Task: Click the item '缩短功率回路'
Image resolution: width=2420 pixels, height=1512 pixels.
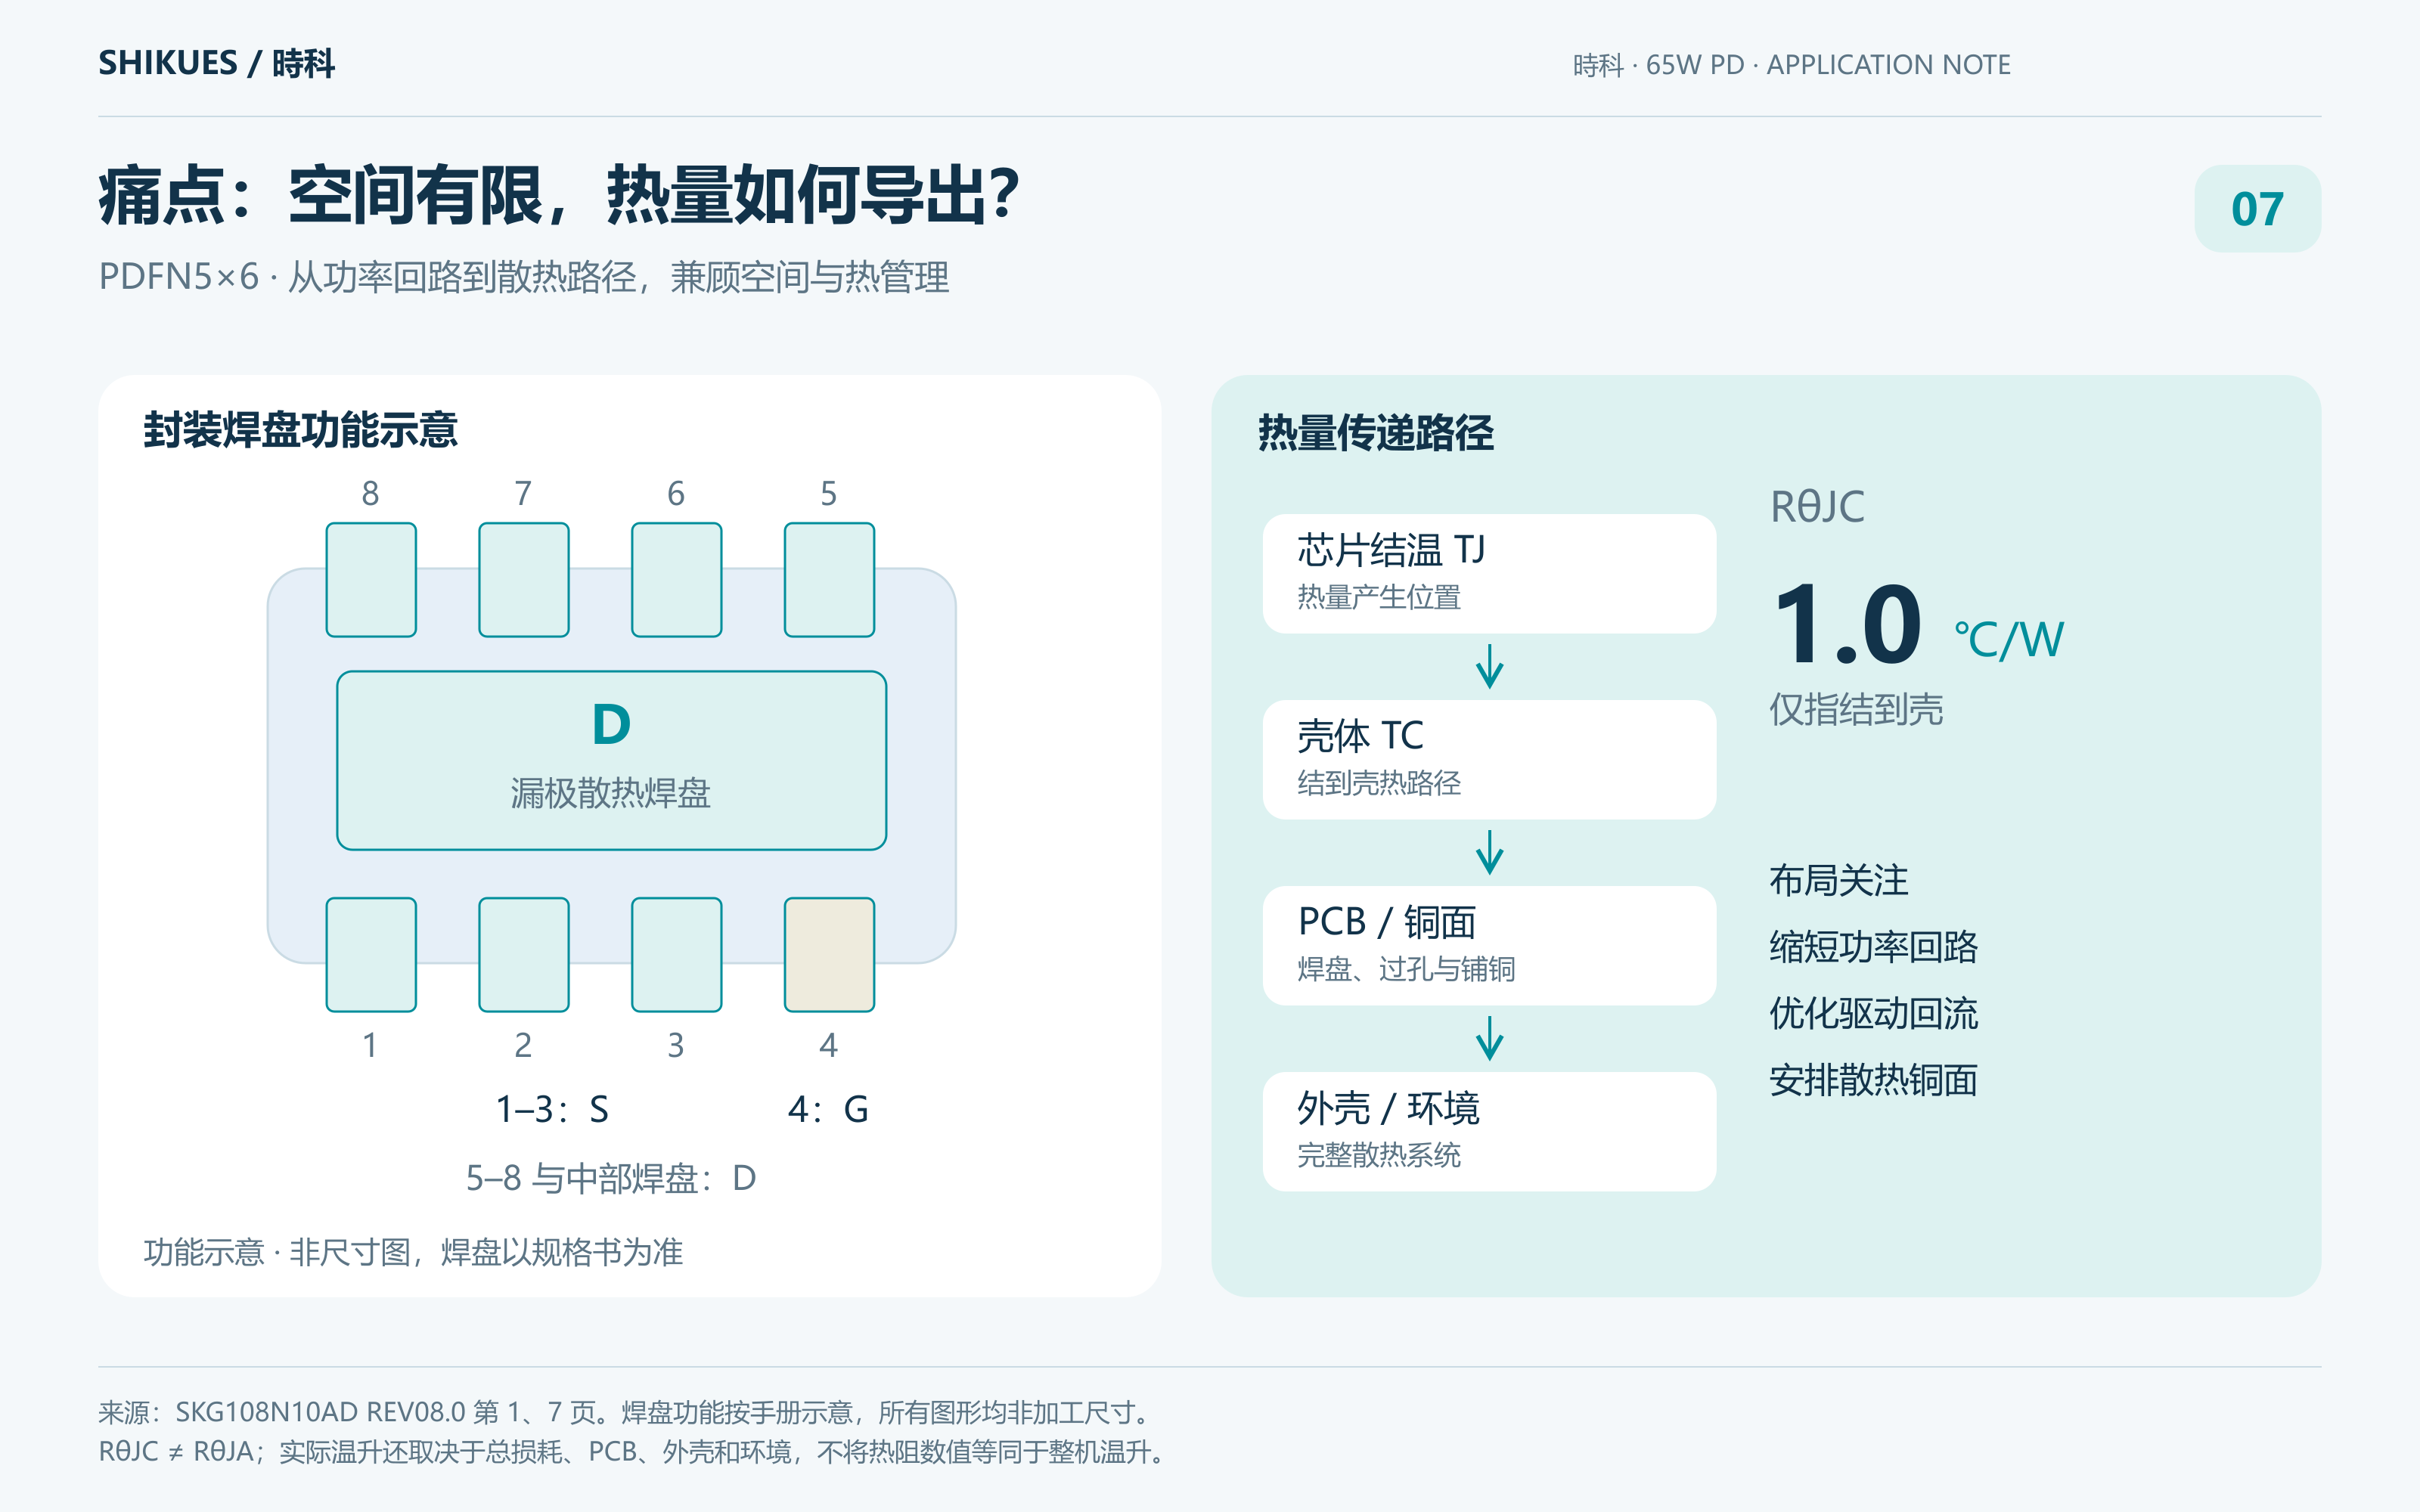Action: 1873,947
